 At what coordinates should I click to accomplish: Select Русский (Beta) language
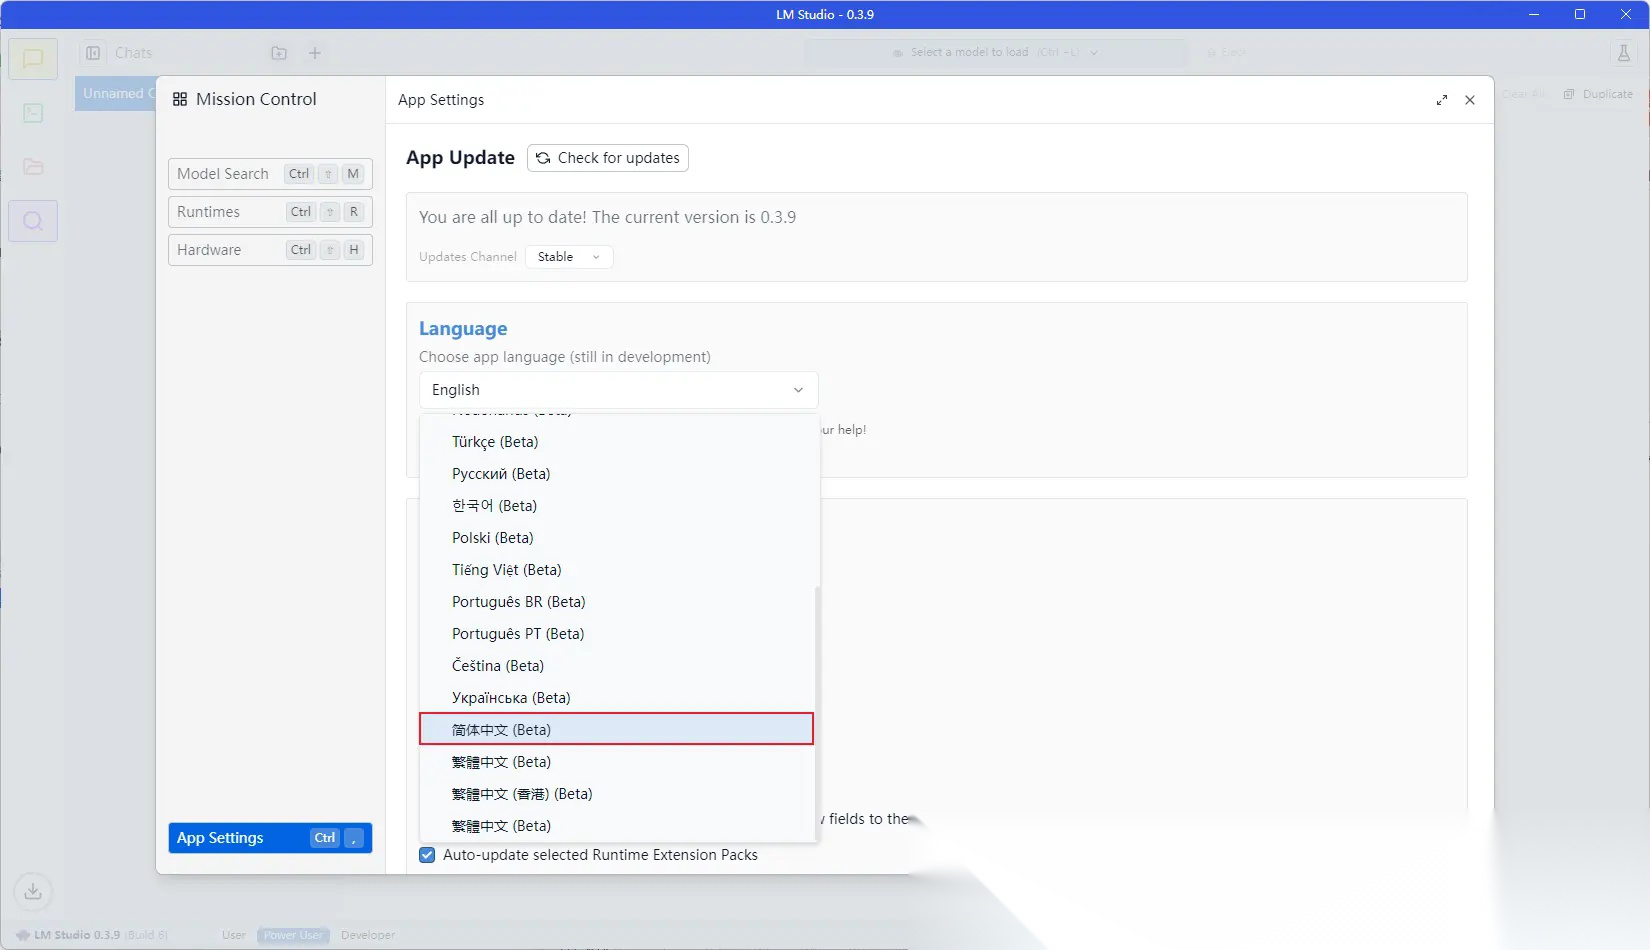pyautogui.click(x=618, y=474)
